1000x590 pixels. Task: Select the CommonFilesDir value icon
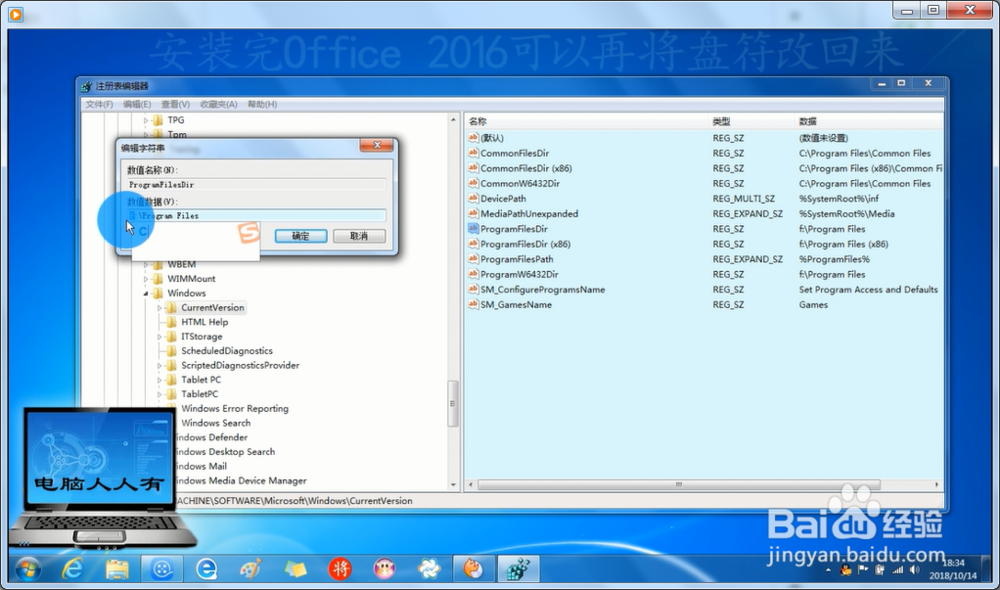(473, 152)
